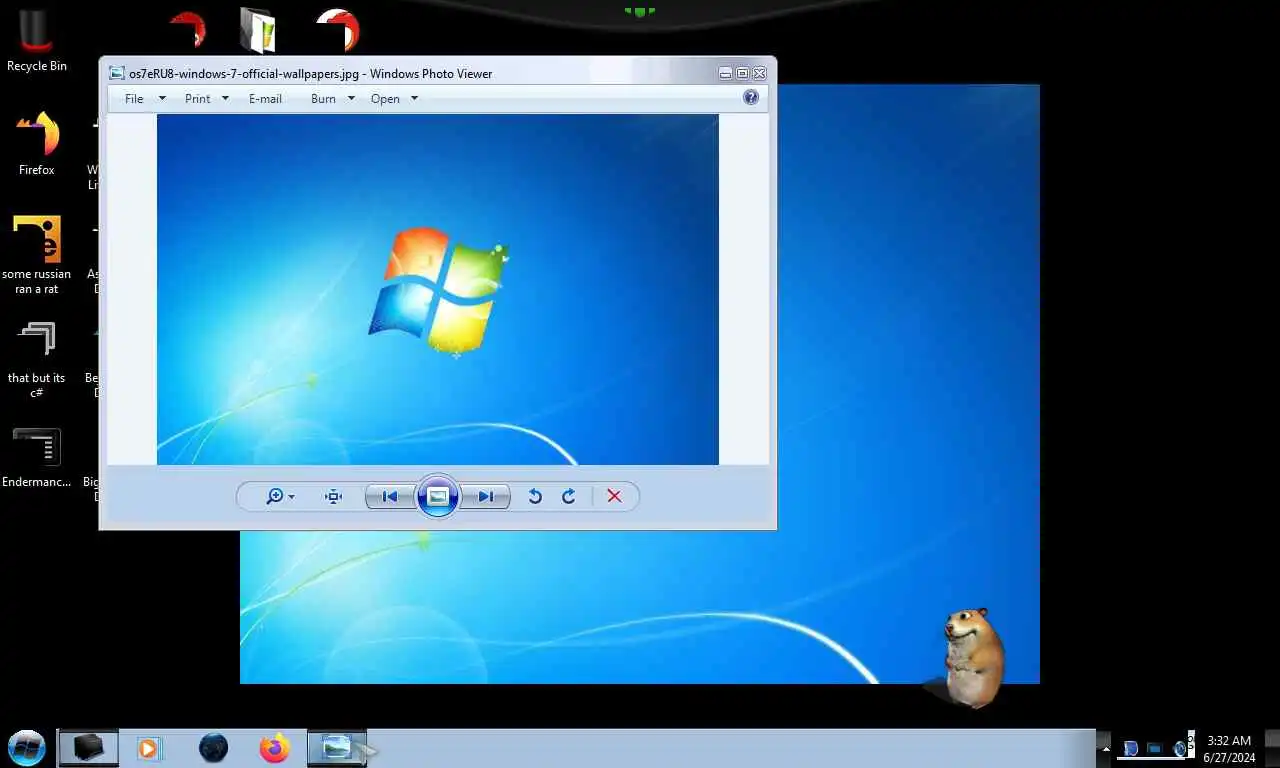Open the orange media player taskbar icon
Screen dimensions: 1280x768
point(149,747)
